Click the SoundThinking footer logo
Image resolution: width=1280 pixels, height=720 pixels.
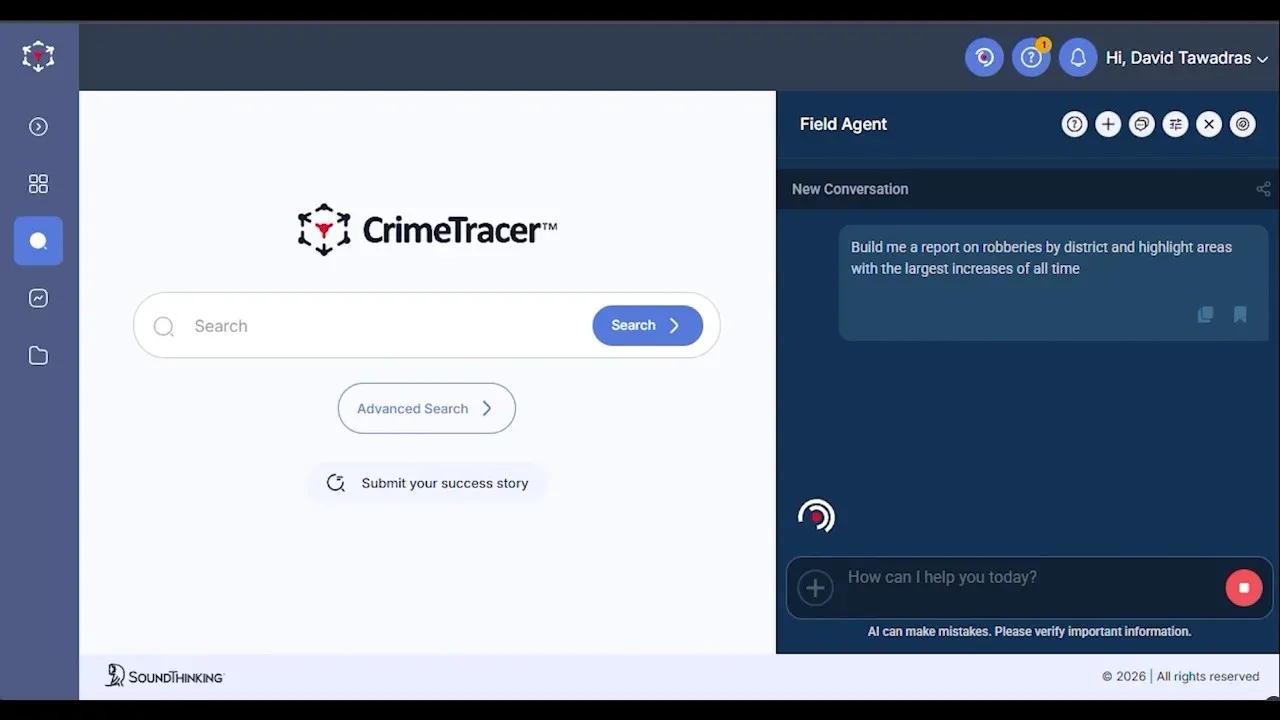coord(164,676)
